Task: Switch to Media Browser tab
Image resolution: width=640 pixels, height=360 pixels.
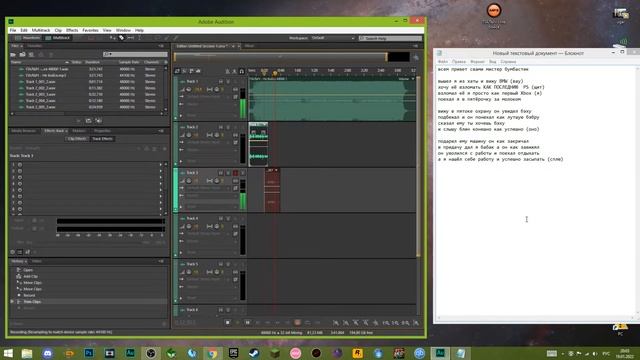Action: tap(24, 131)
